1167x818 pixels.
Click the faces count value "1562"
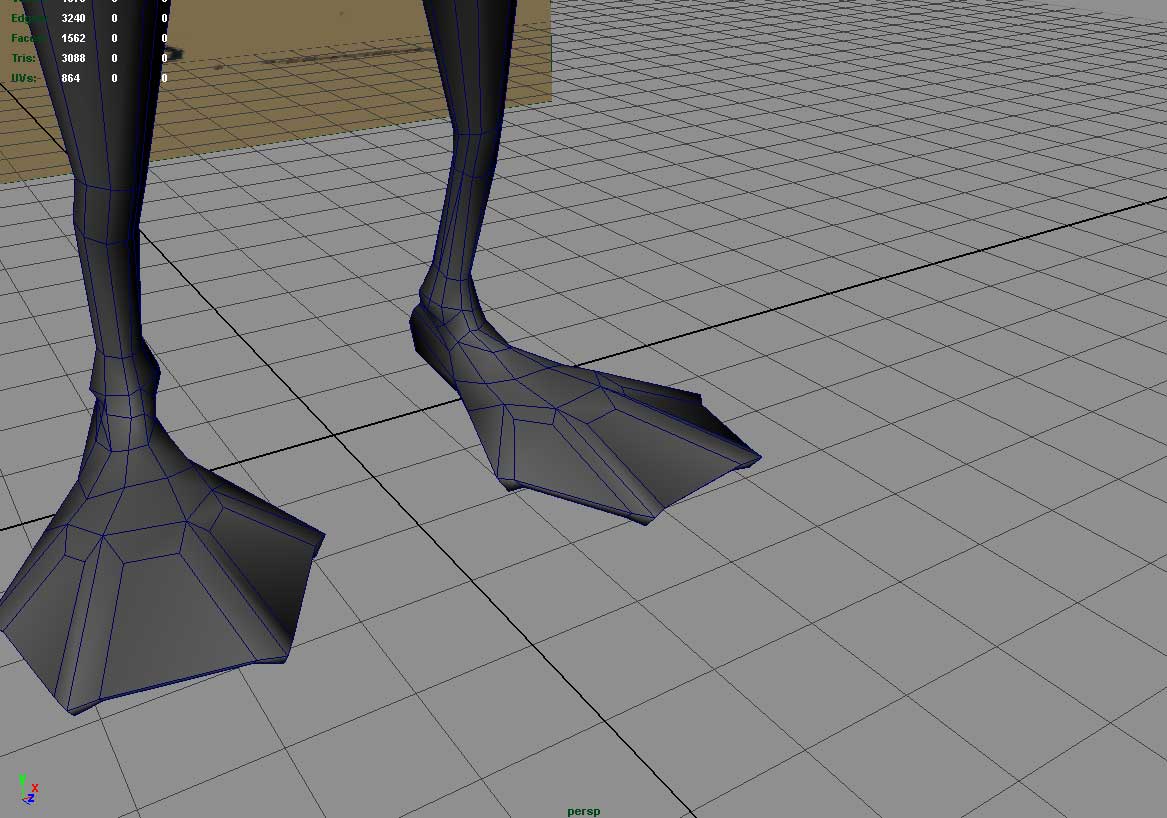click(x=73, y=38)
